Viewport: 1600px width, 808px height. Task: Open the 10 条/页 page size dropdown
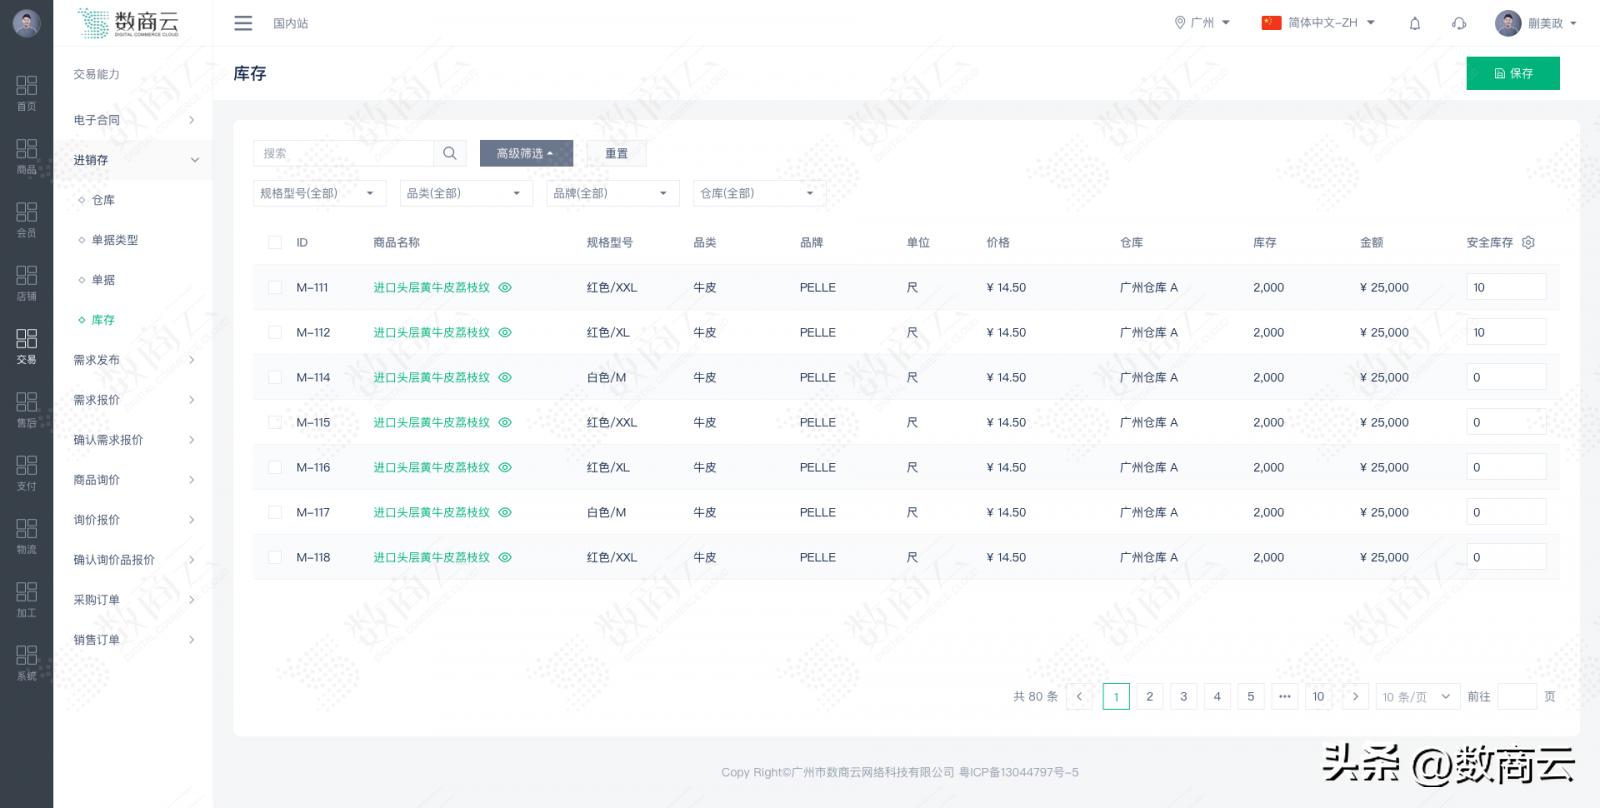pyautogui.click(x=1417, y=696)
